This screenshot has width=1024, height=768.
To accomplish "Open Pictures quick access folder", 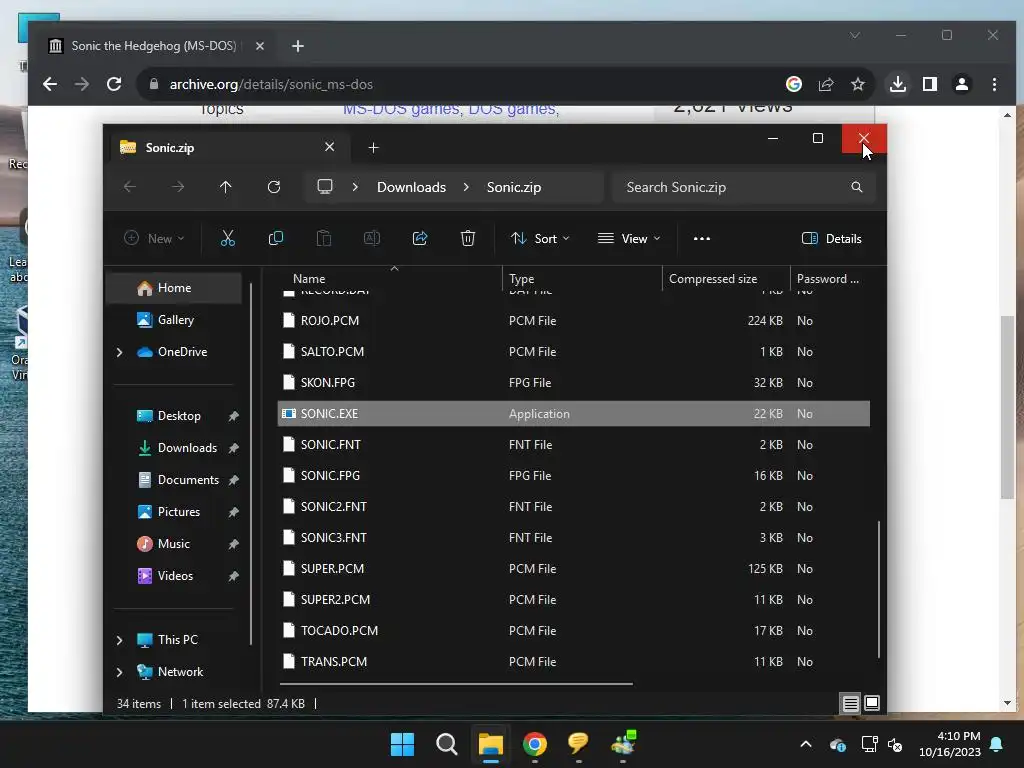I will point(179,512).
